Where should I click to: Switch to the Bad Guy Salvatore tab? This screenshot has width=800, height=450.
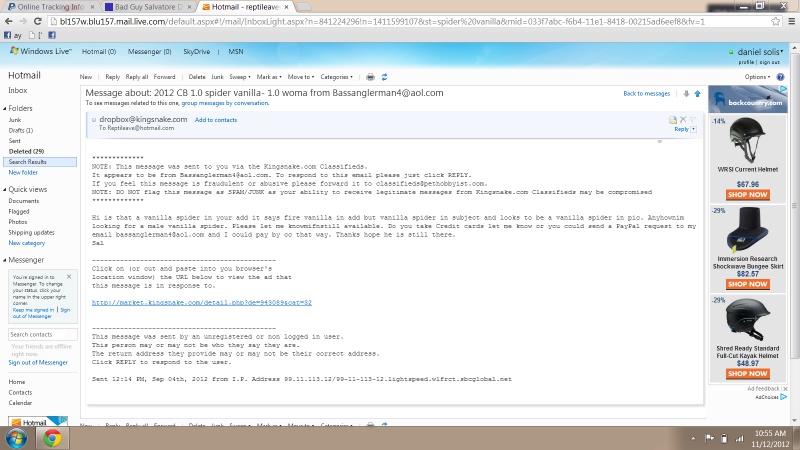point(148,7)
